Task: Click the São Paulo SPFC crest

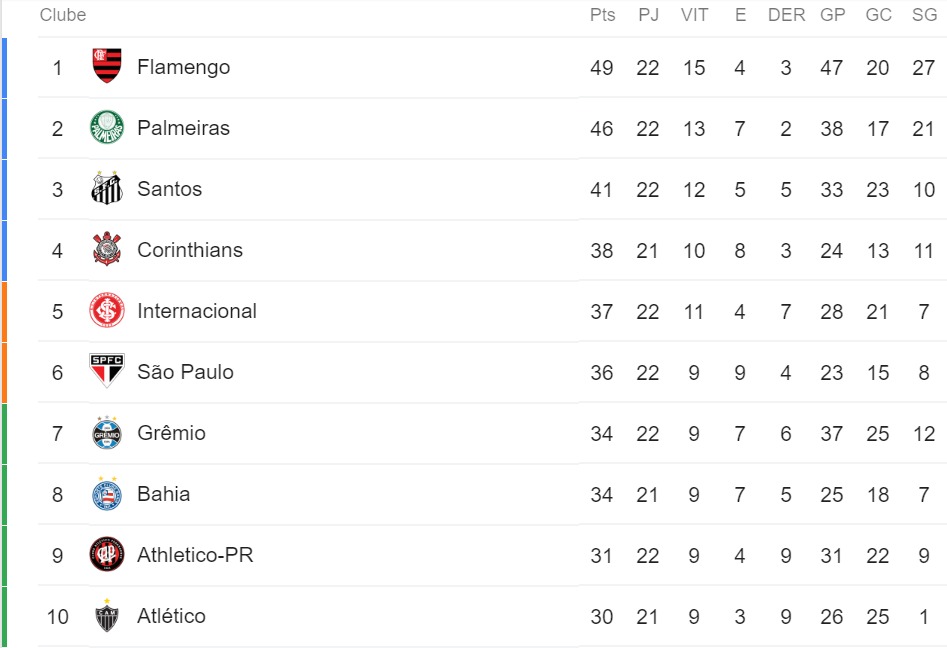Action: (x=107, y=370)
